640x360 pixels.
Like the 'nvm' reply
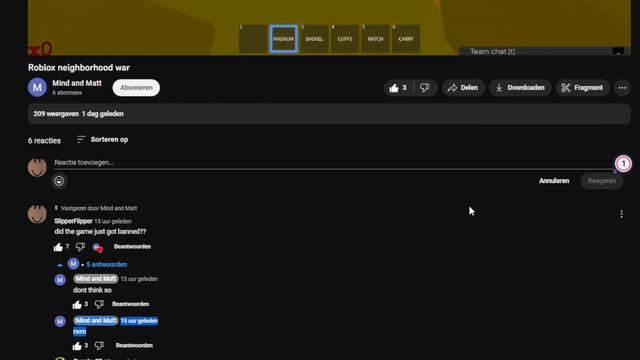pos(77,346)
